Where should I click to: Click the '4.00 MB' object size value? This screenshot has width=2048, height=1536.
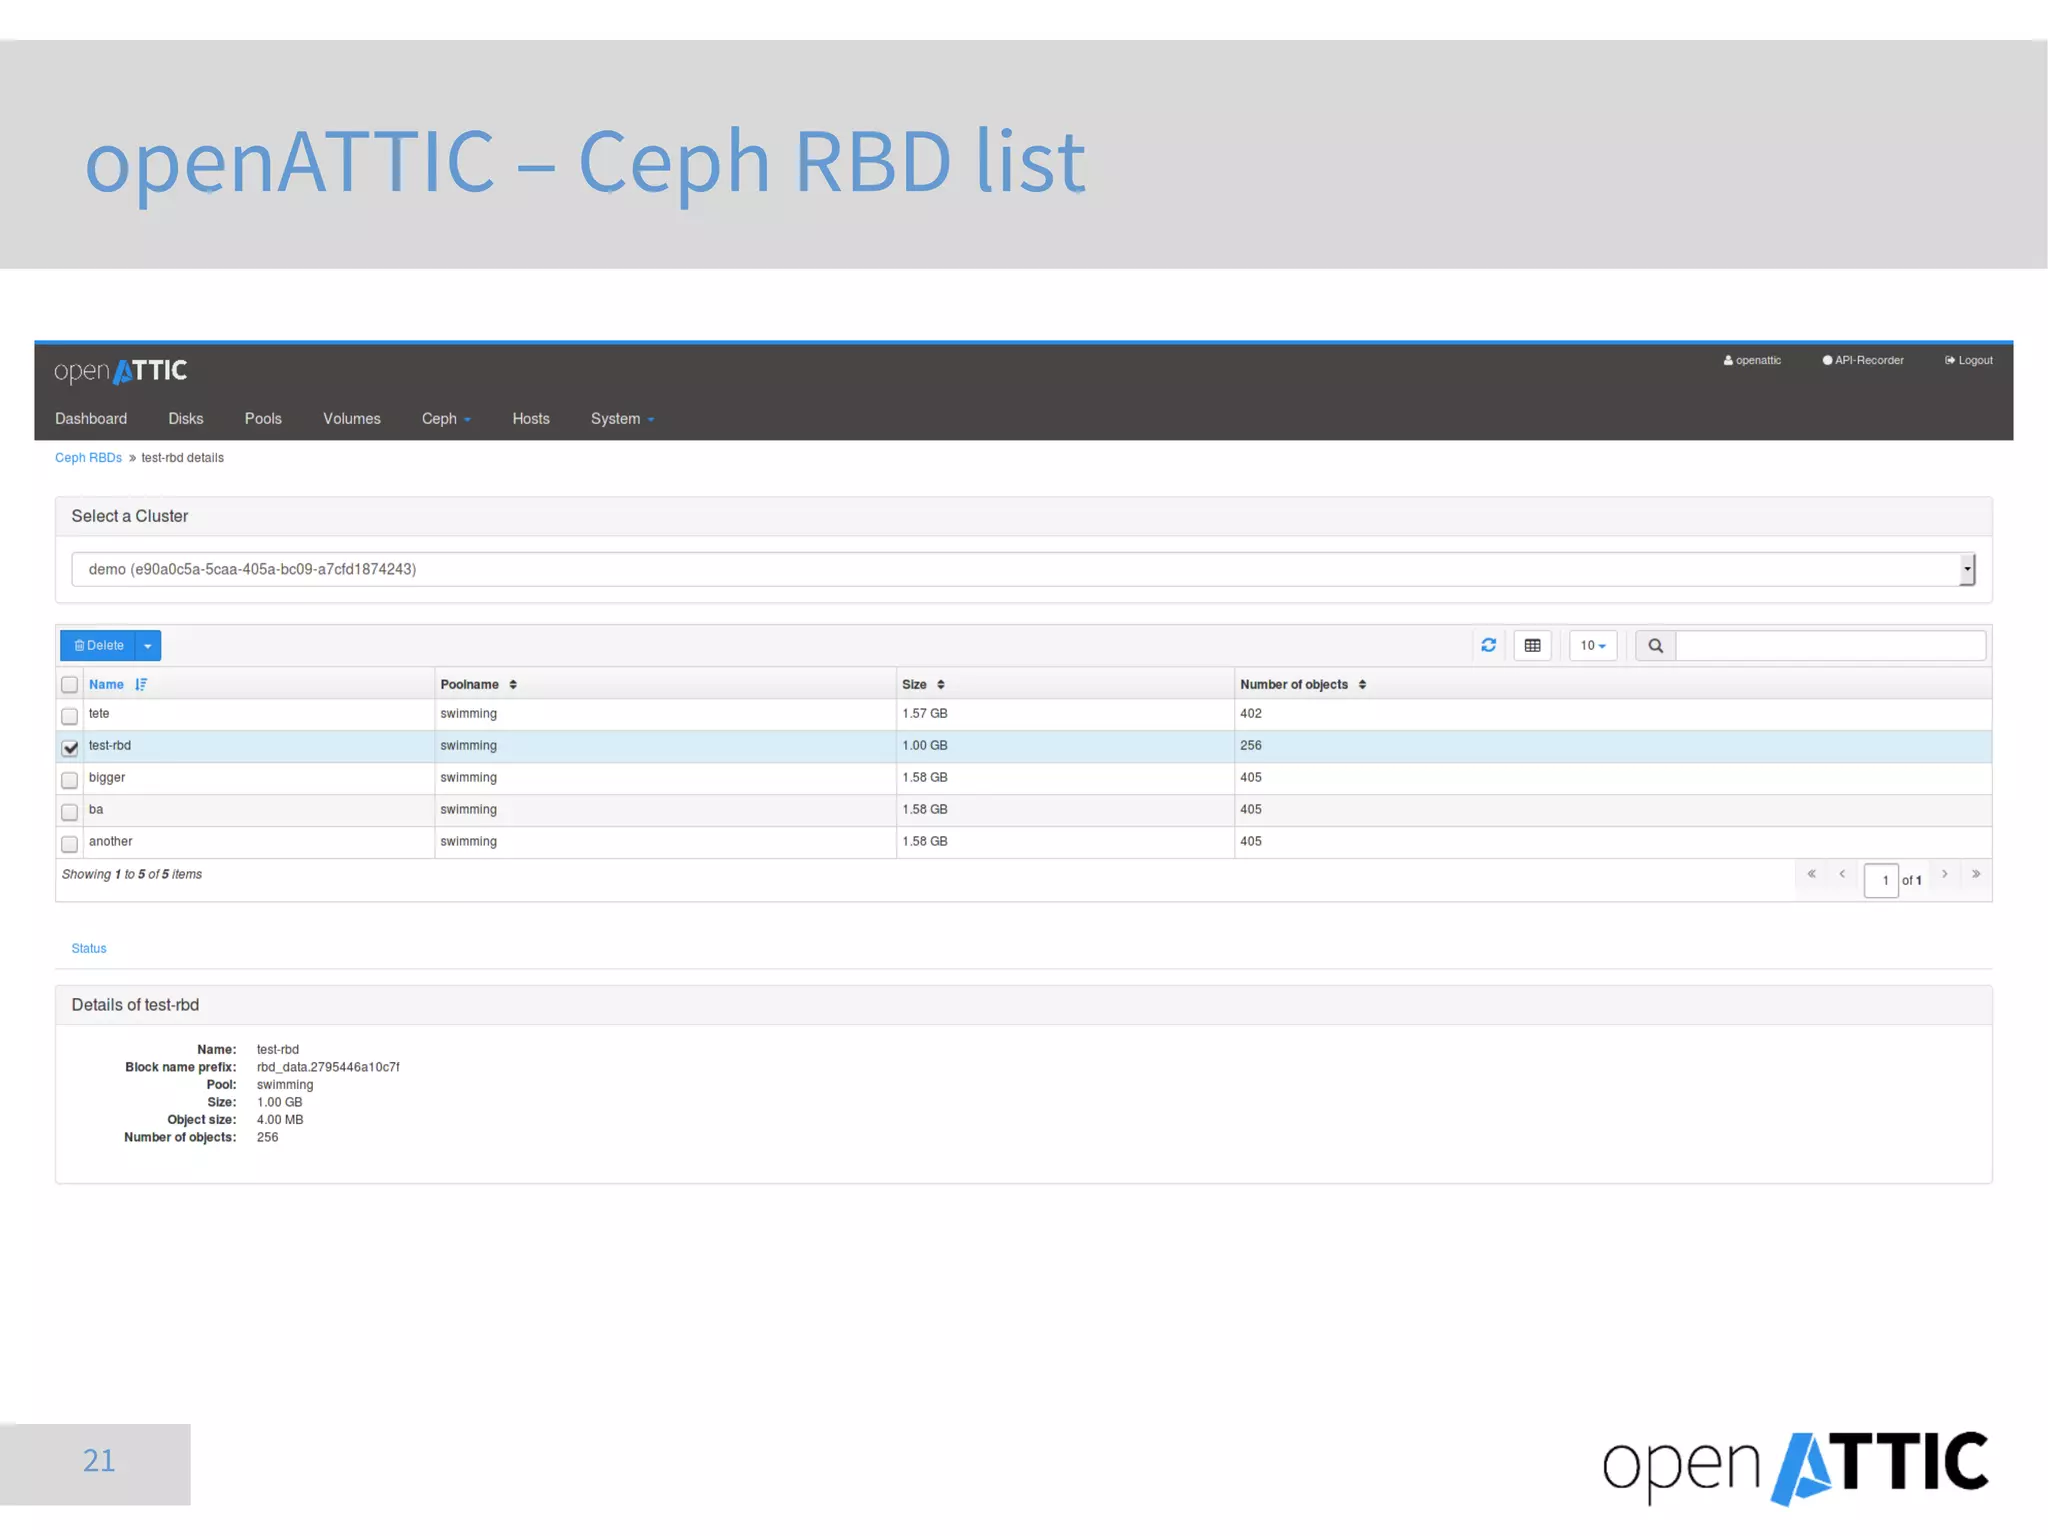(x=280, y=1120)
